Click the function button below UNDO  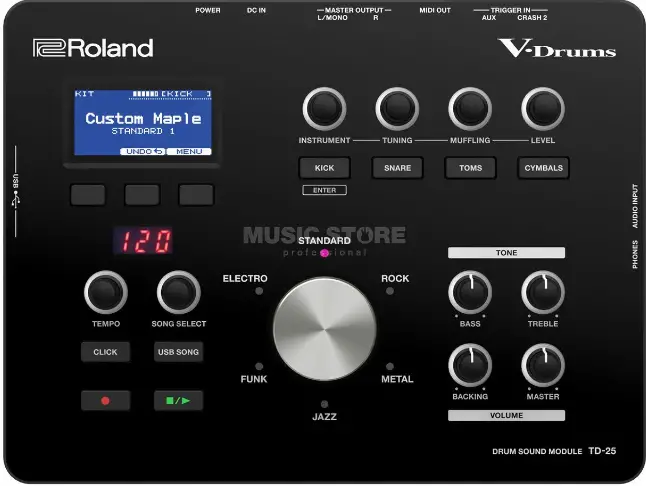click(142, 194)
